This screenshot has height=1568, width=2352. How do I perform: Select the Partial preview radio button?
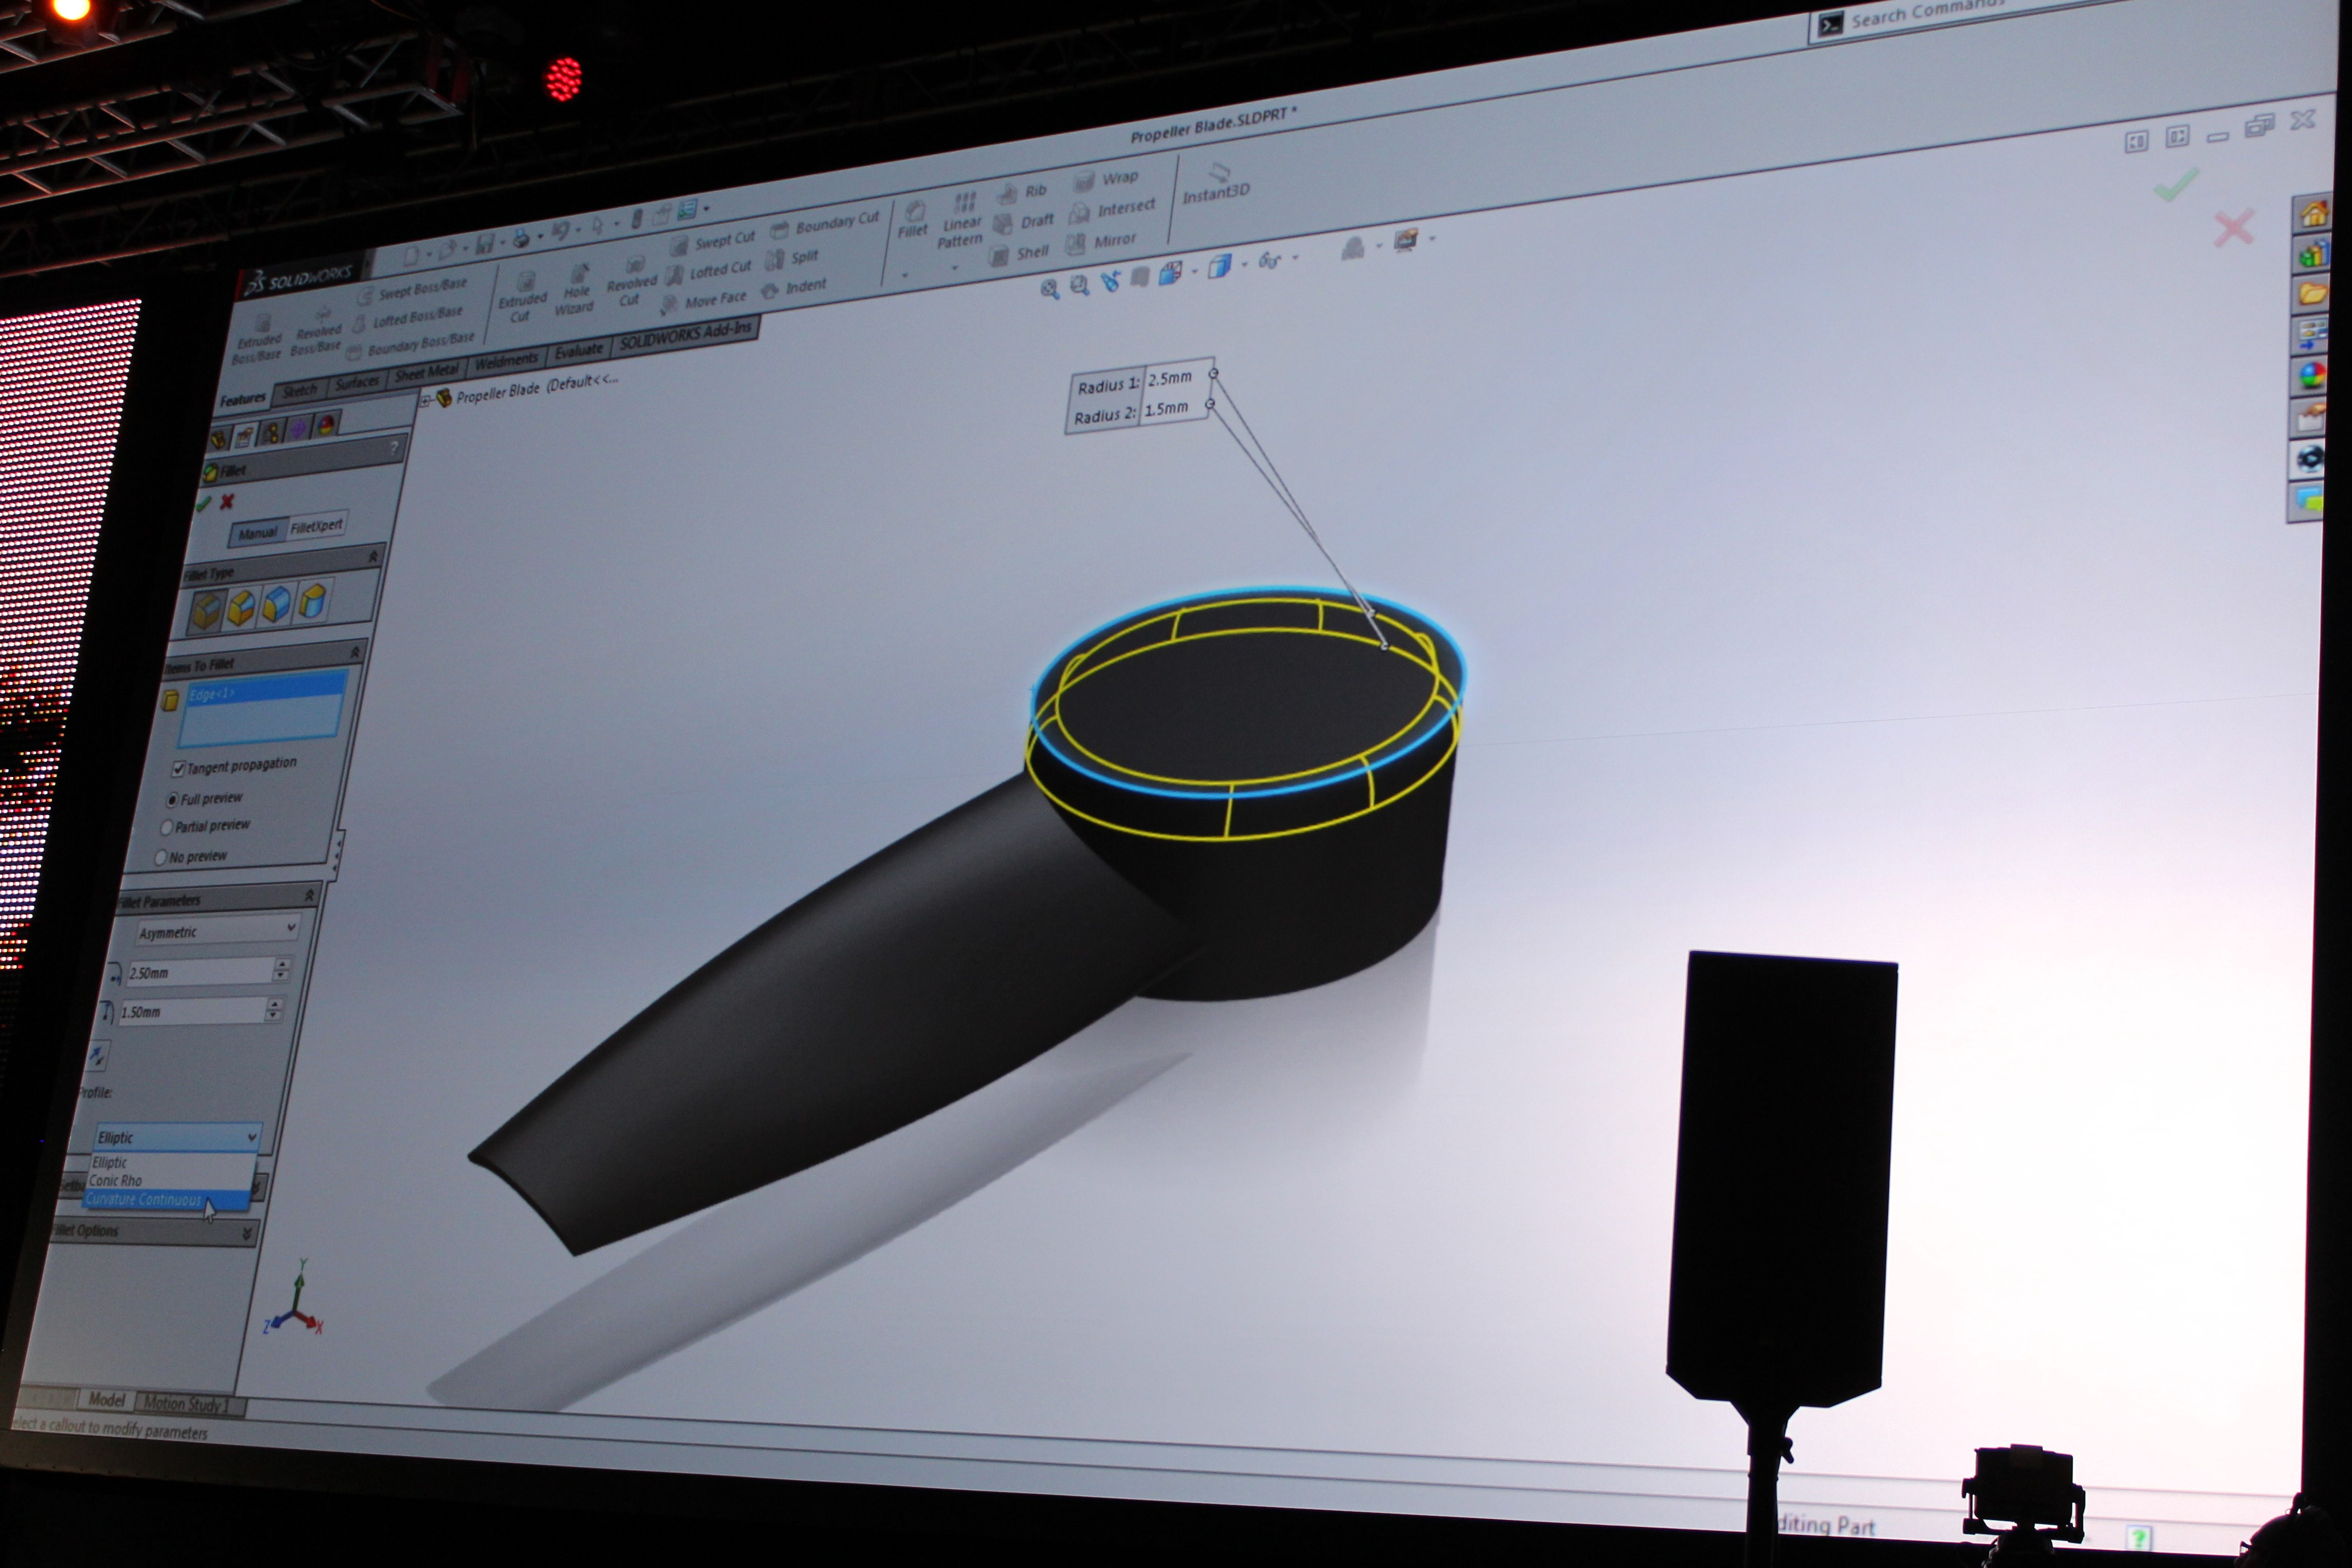(x=167, y=827)
